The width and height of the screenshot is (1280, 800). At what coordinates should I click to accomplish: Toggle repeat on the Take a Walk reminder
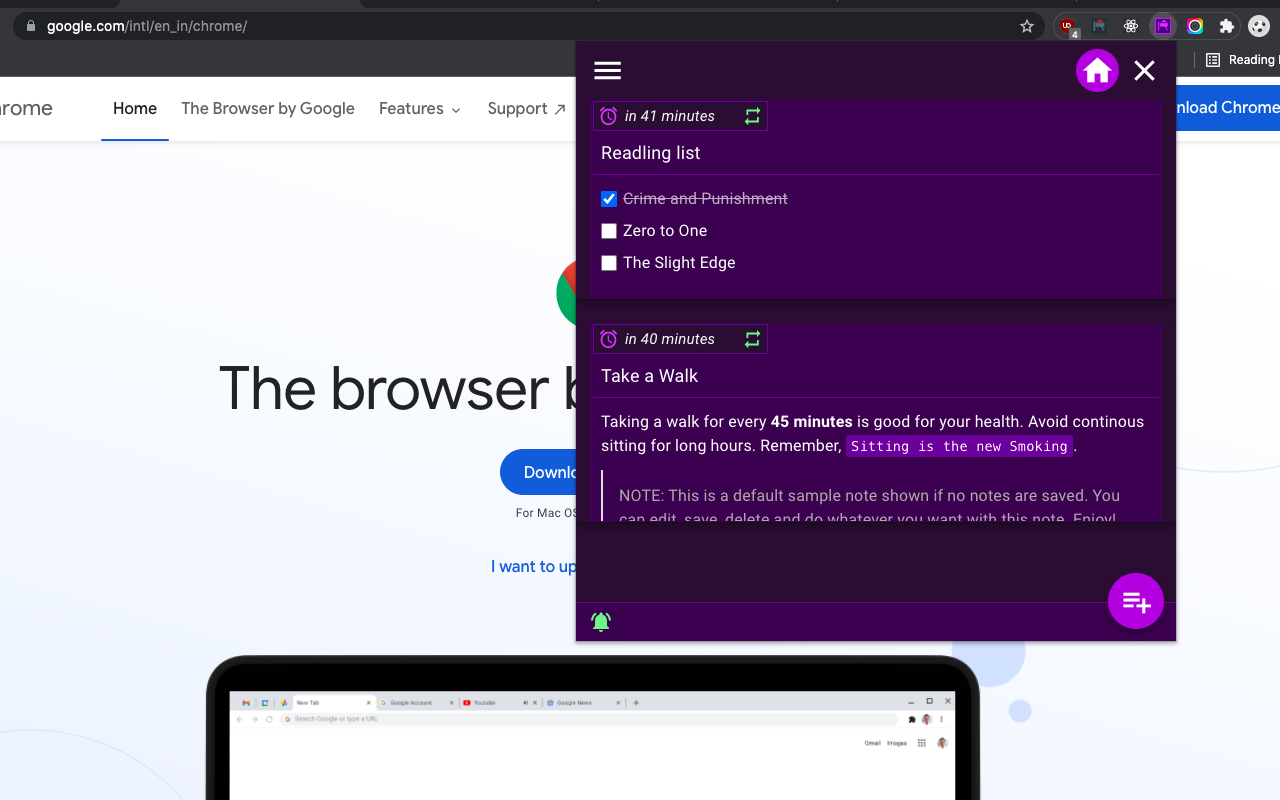(x=752, y=339)
